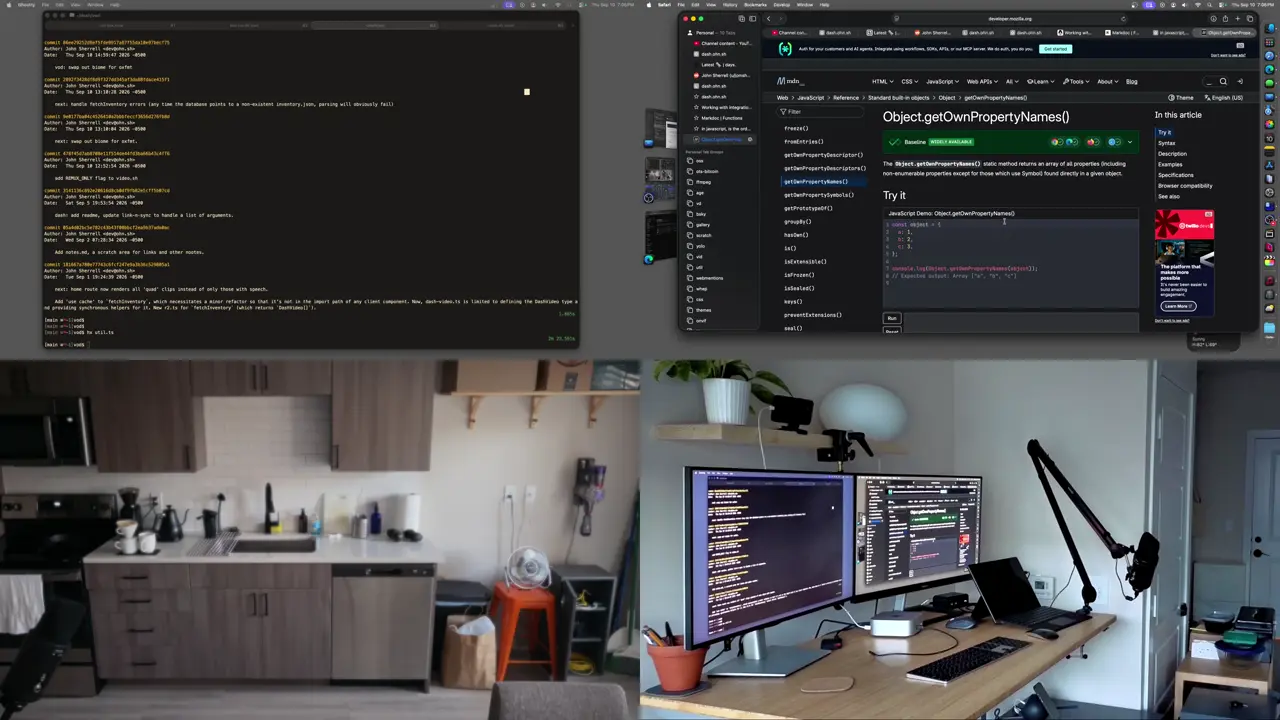Open a new tab with plus icon
This screenshot has width=1280, height=720.
pos(1238,18)
